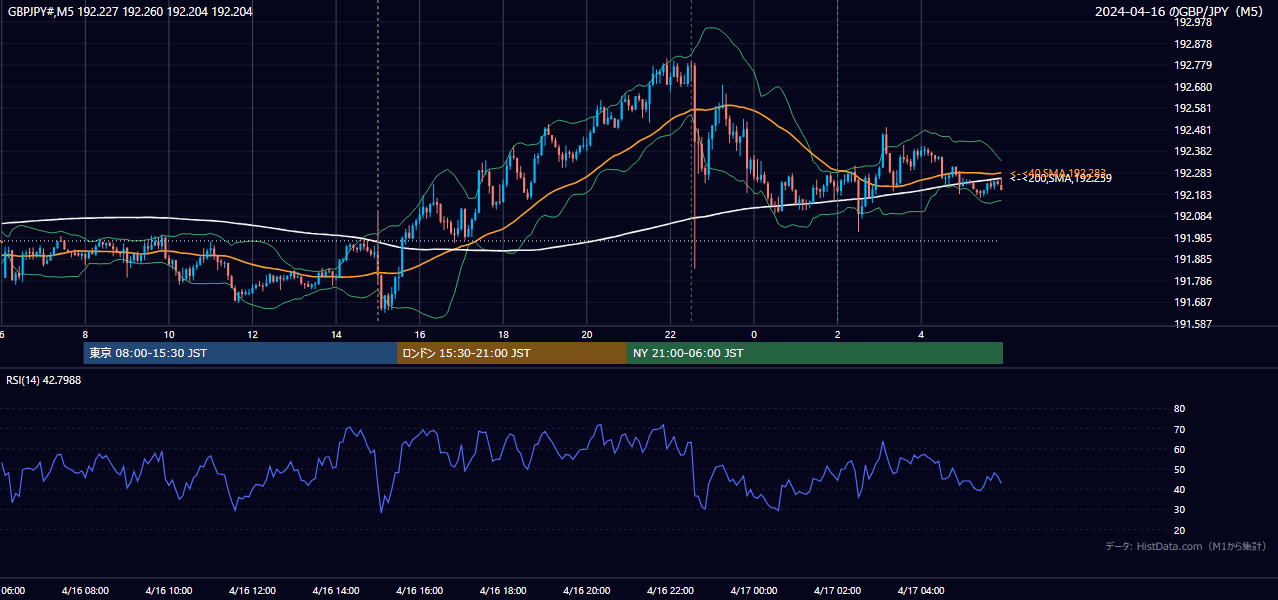Click the 191.885 price axis label
The height and width of the screenshot is (600, 1278).
click(x=1193, y=260)
